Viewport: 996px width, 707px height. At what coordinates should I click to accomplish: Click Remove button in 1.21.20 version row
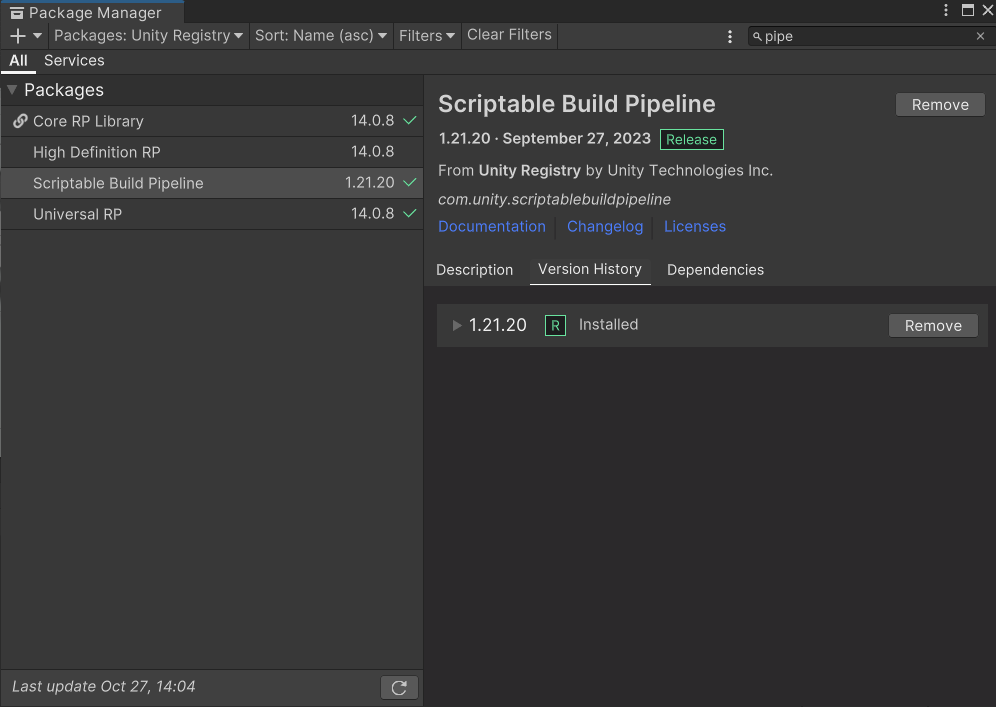[x=933, y=326]
